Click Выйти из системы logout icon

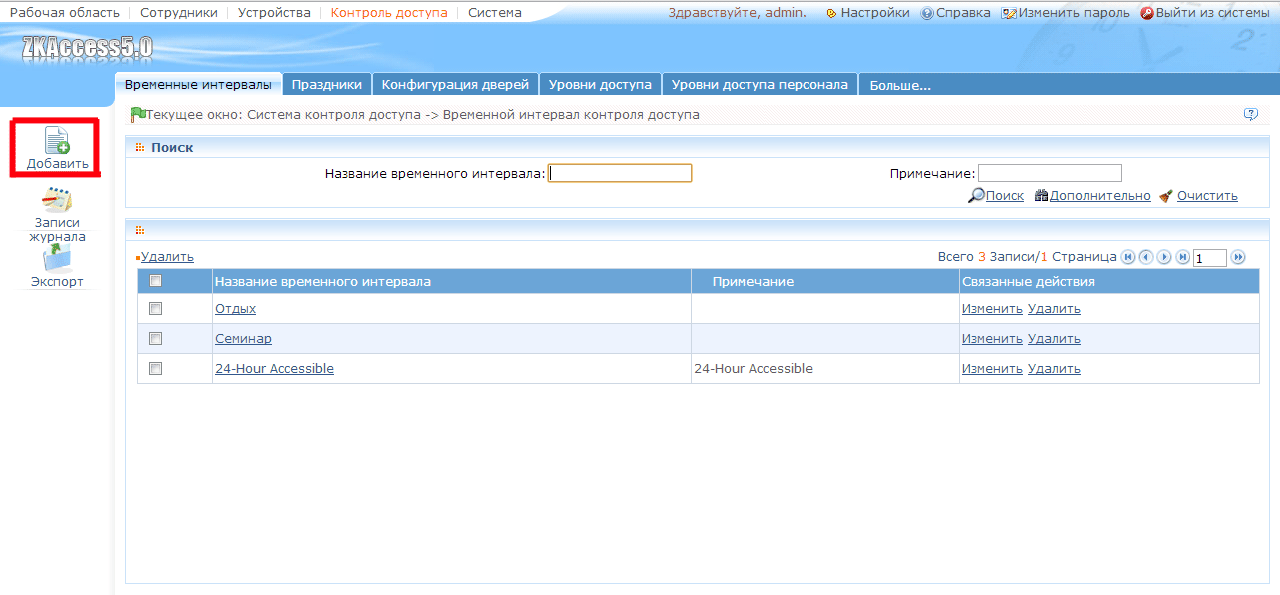coord(1147,13)
